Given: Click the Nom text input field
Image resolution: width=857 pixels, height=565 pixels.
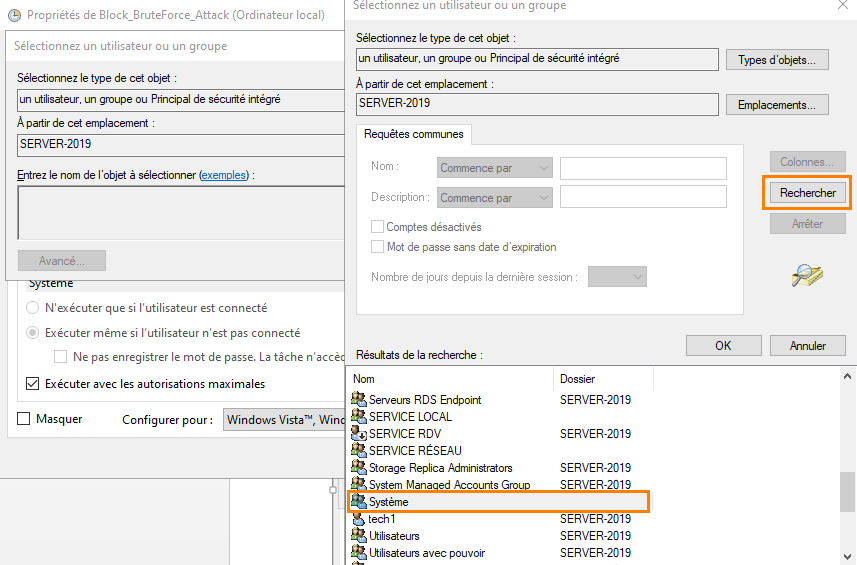Looking at the screenshot, I should point(643,168).
